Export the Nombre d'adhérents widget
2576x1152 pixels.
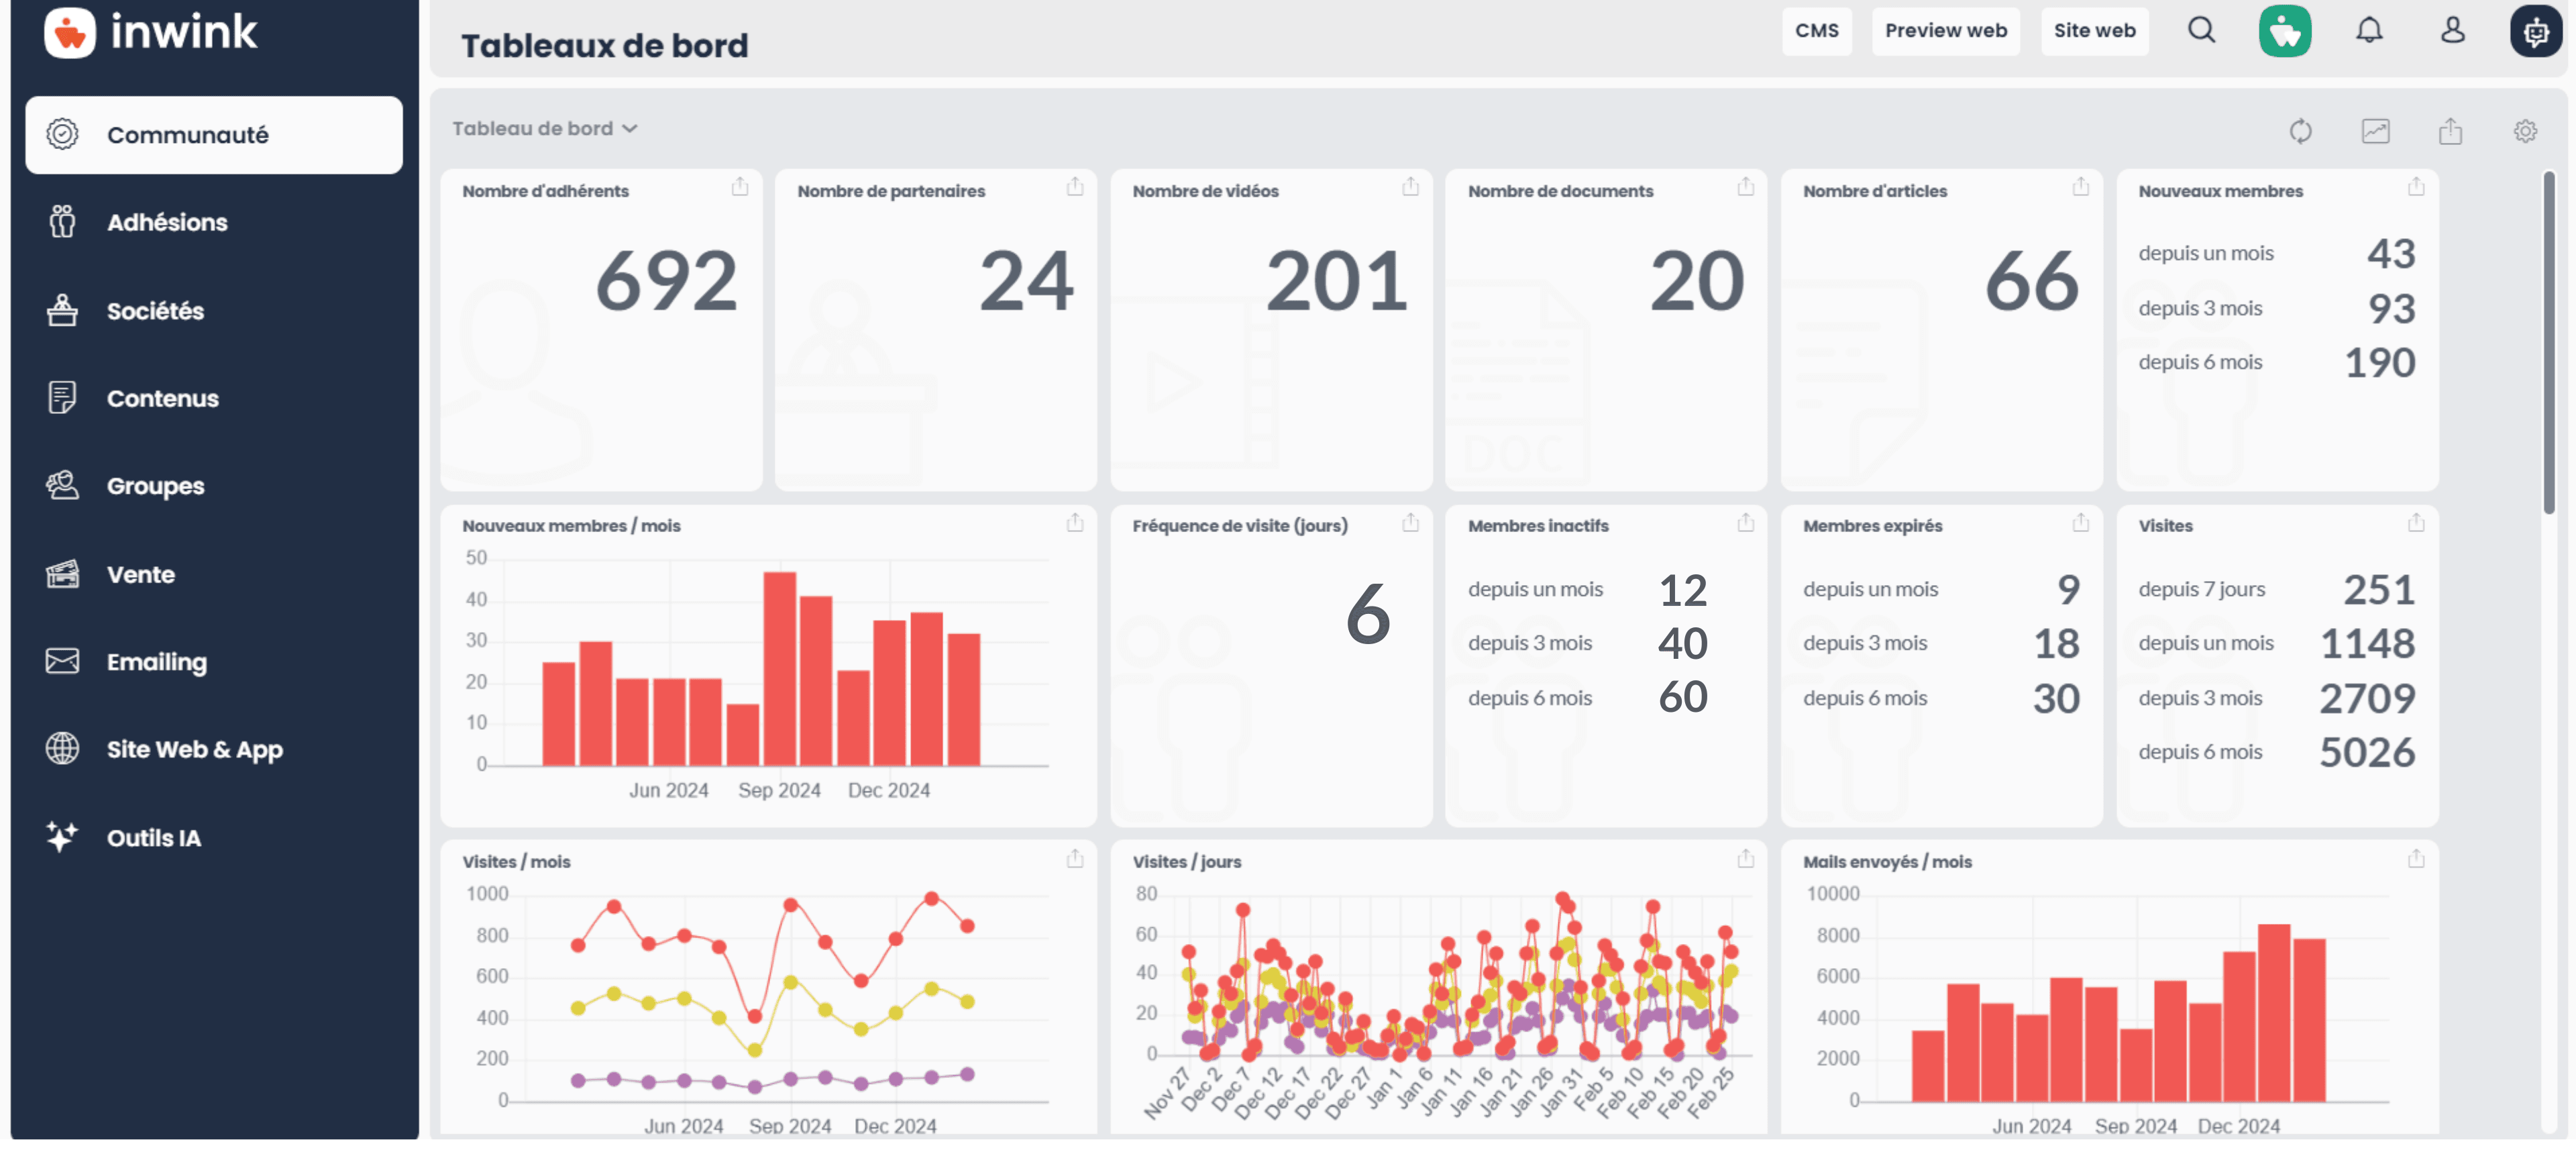(x=739, y=187)
